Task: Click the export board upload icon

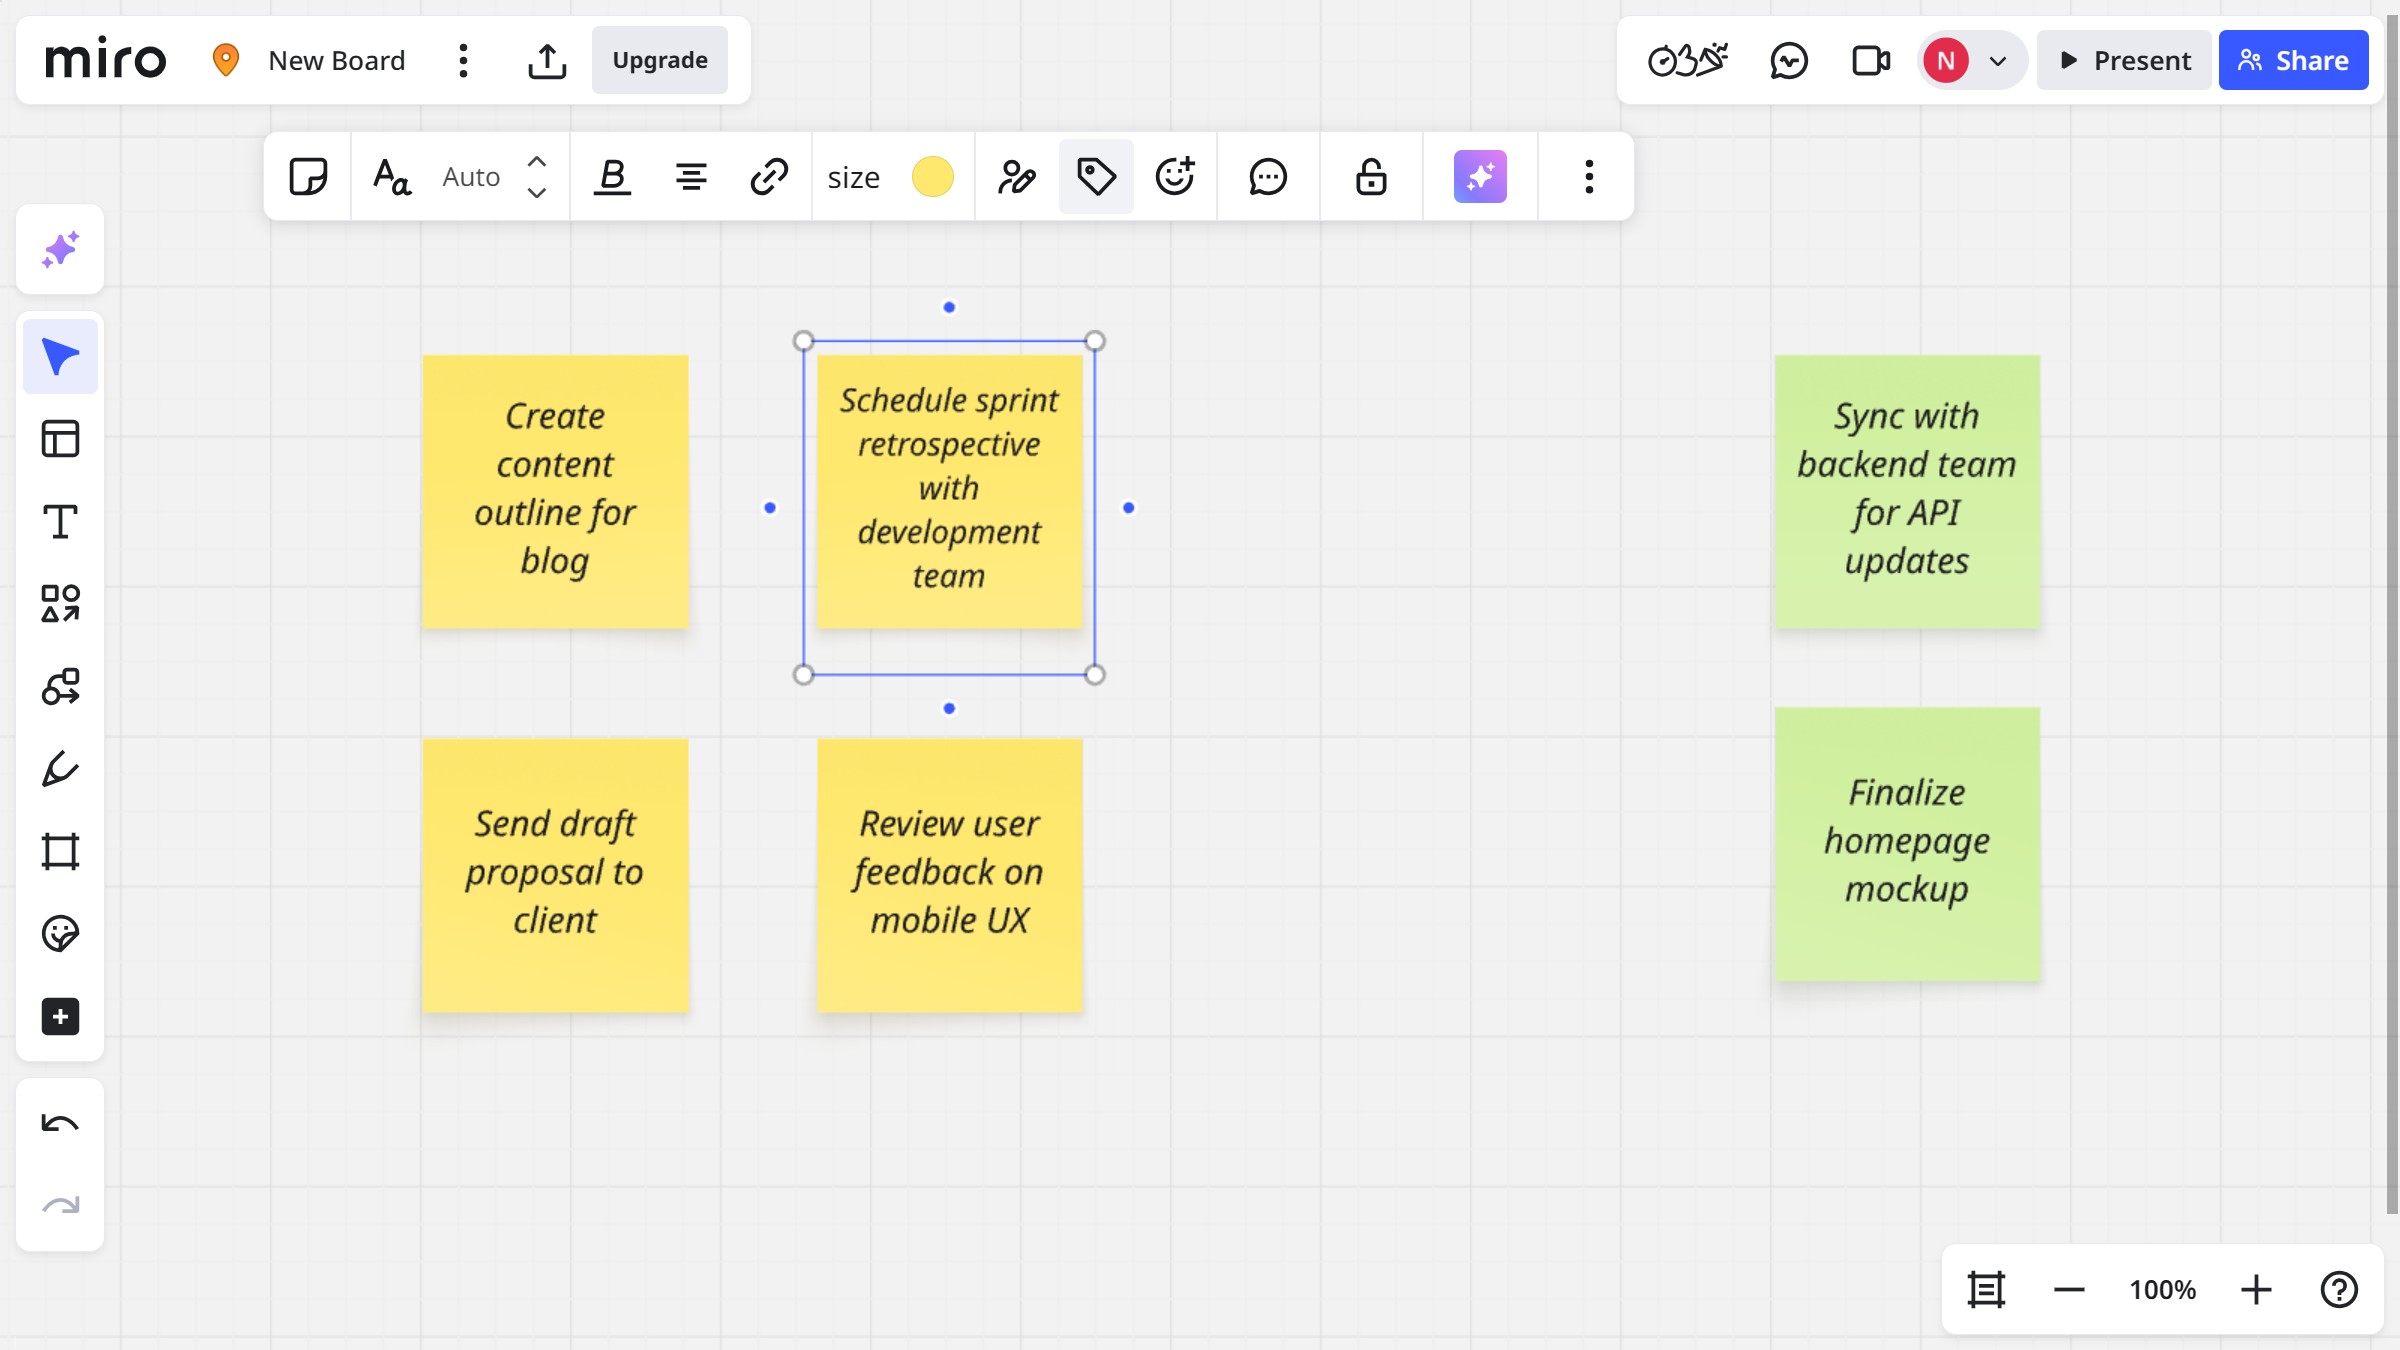Action: (547, 60)
